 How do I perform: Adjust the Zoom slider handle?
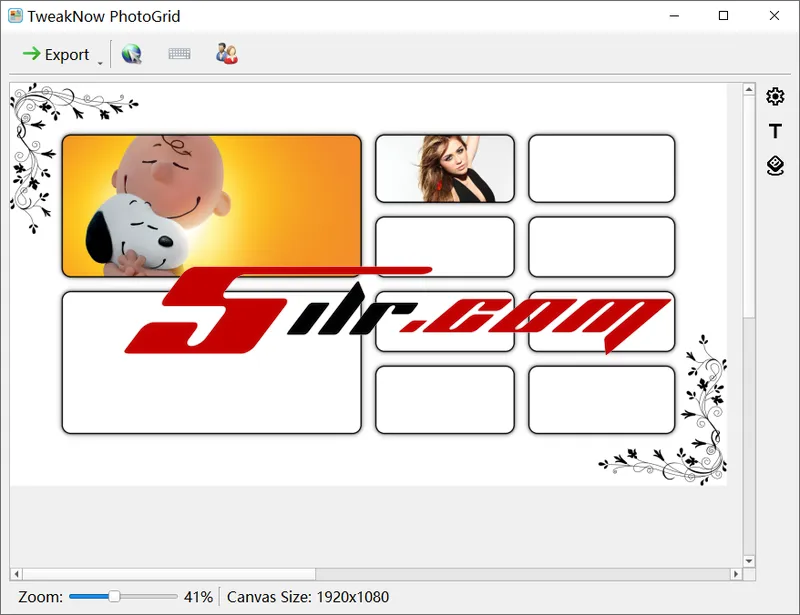(114, 596)
